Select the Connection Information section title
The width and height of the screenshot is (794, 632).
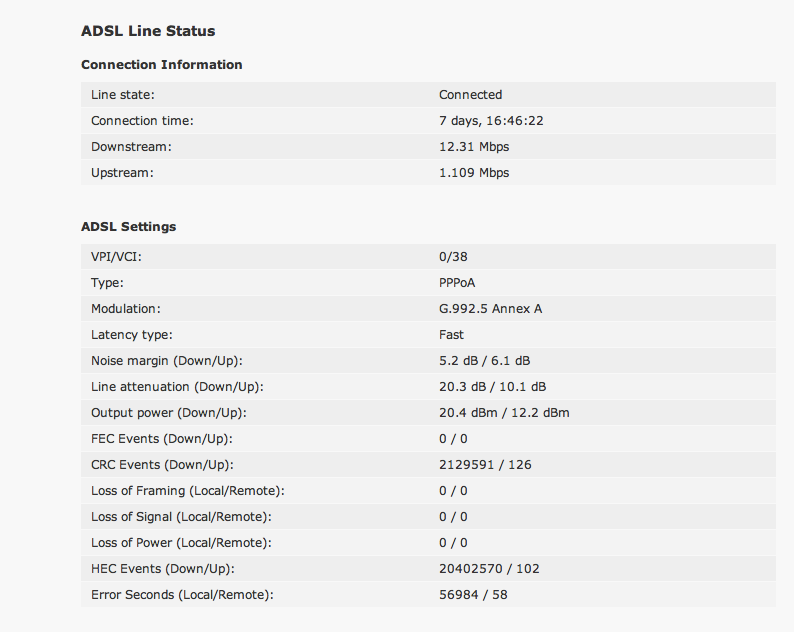point(162,65)
